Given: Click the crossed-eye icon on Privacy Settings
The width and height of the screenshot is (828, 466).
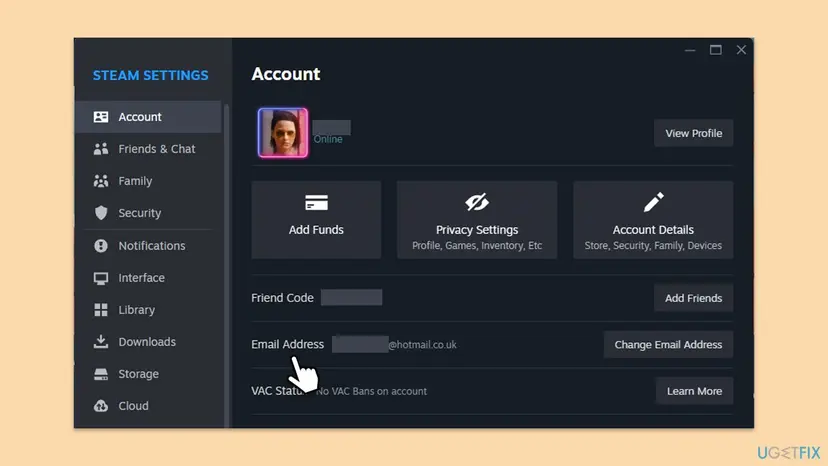Looking at the screenshot, I should (477, 202).
